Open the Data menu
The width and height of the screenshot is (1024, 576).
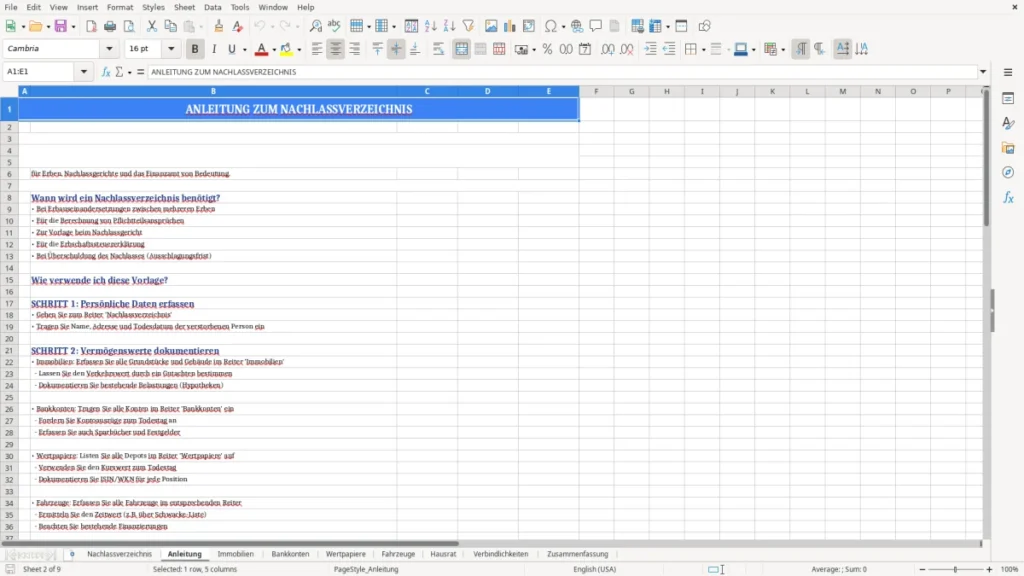[x=212, y=7]
